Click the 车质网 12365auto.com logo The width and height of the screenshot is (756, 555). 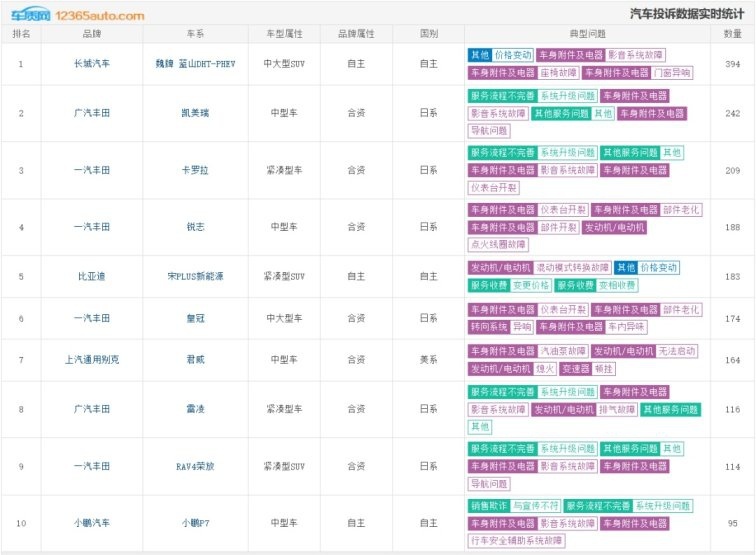coord(78,15)
